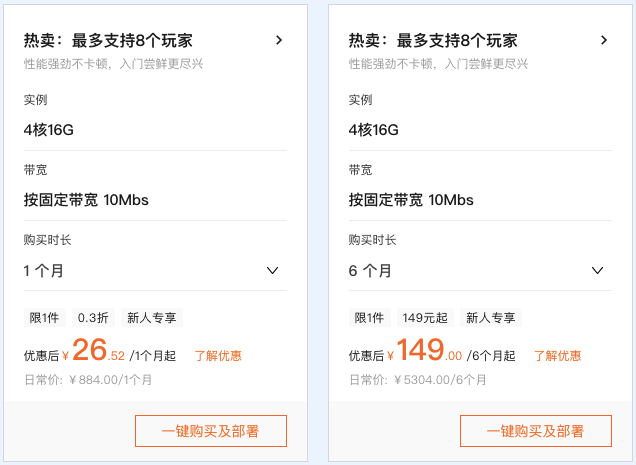Click the arrow icon in the 6 个月 plan header
Screen dimensions: 636x465
tap(604, 41)
